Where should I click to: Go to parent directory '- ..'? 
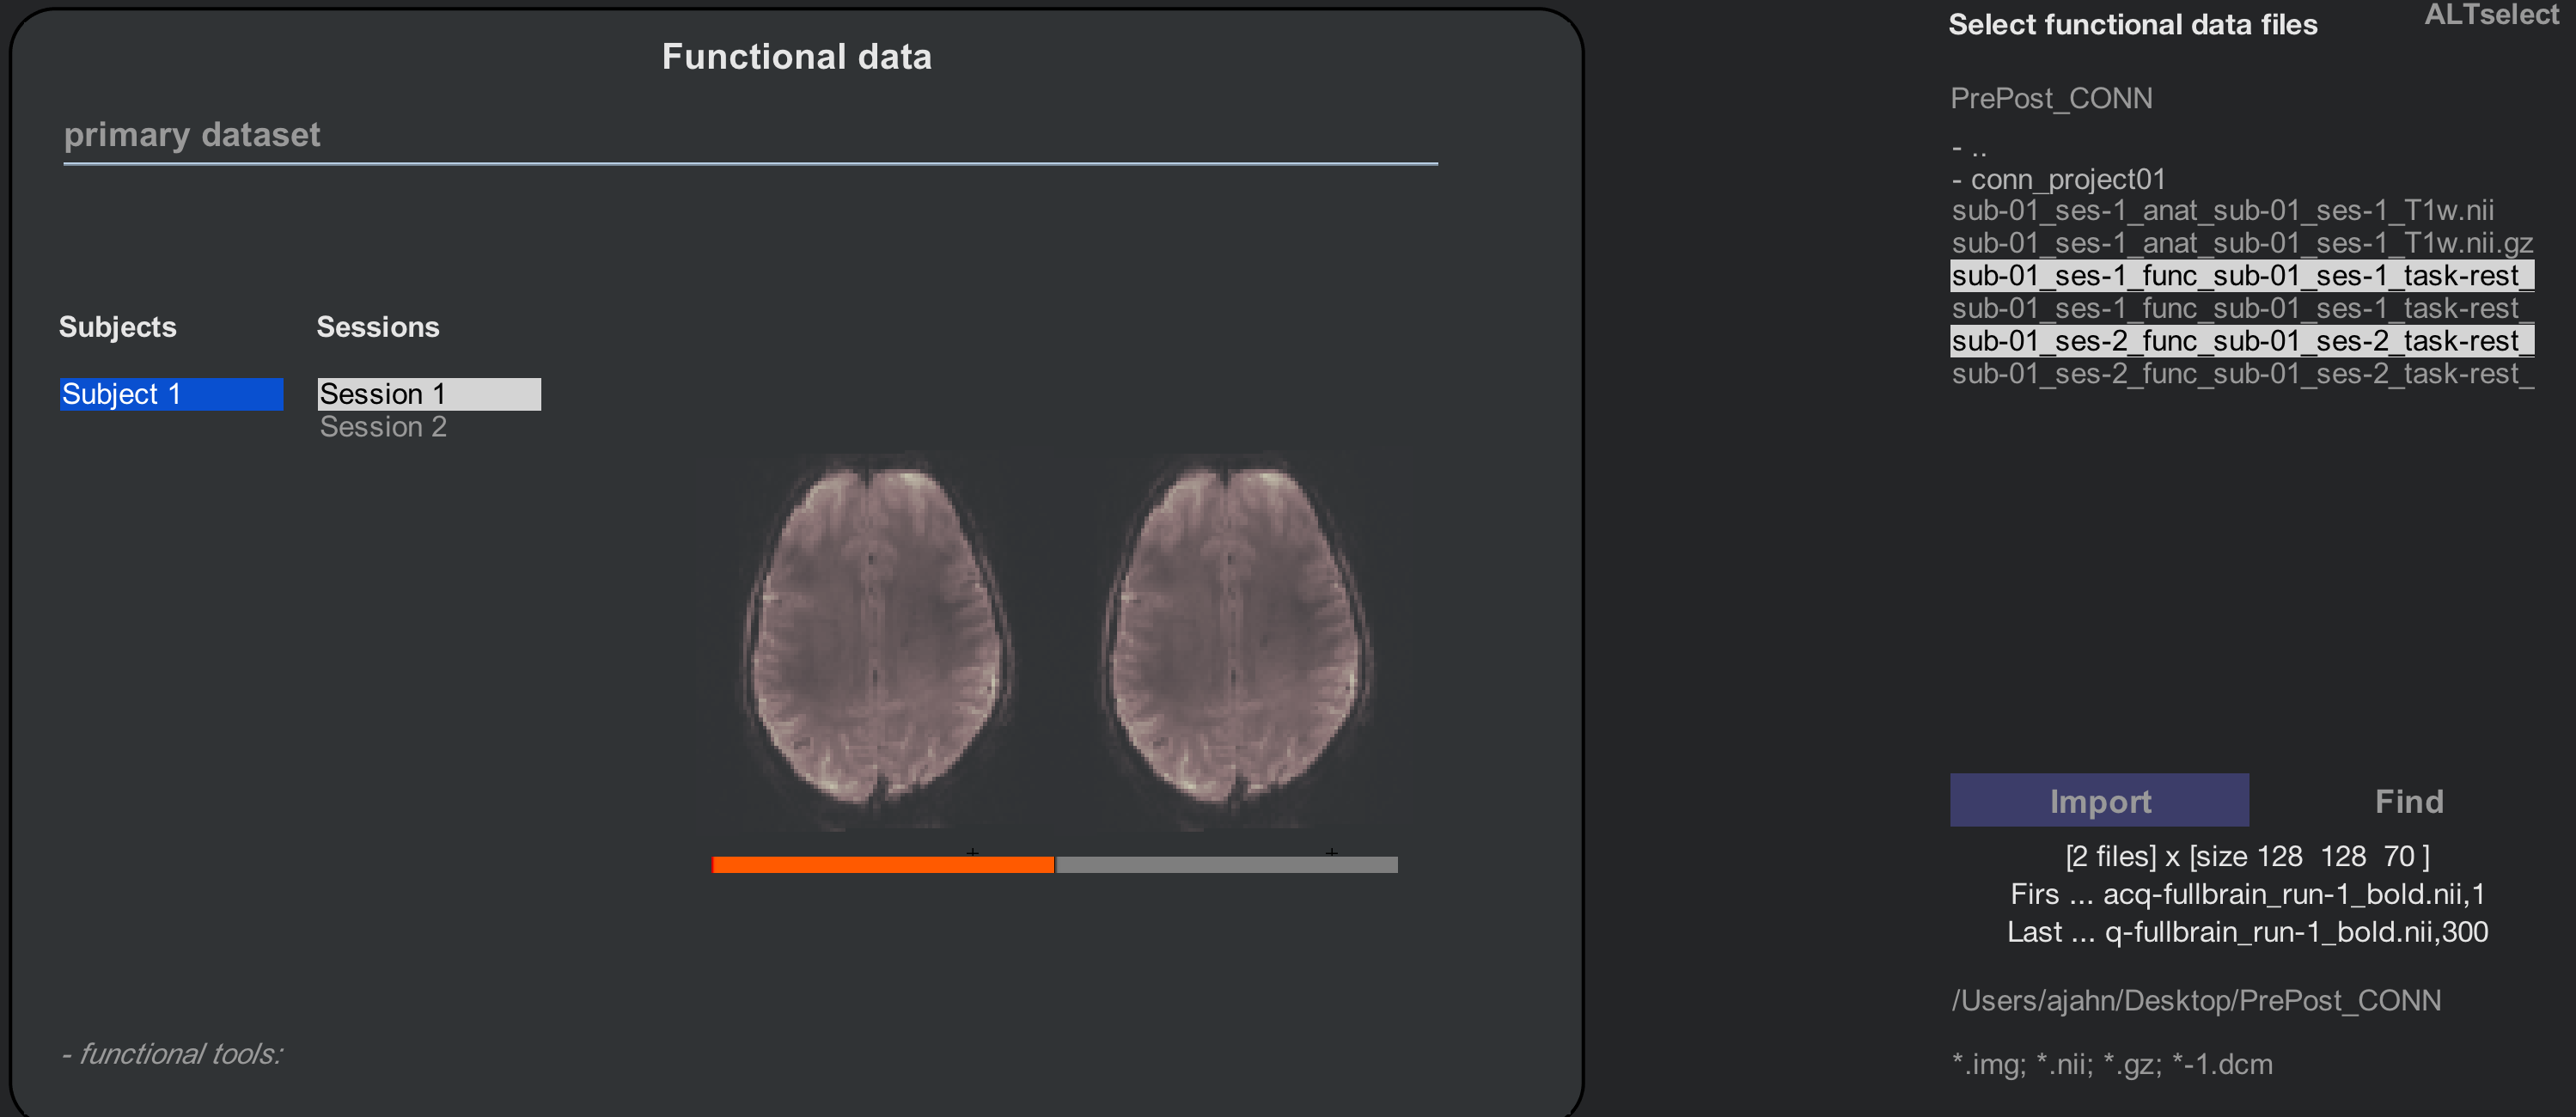pos(1969,147)
